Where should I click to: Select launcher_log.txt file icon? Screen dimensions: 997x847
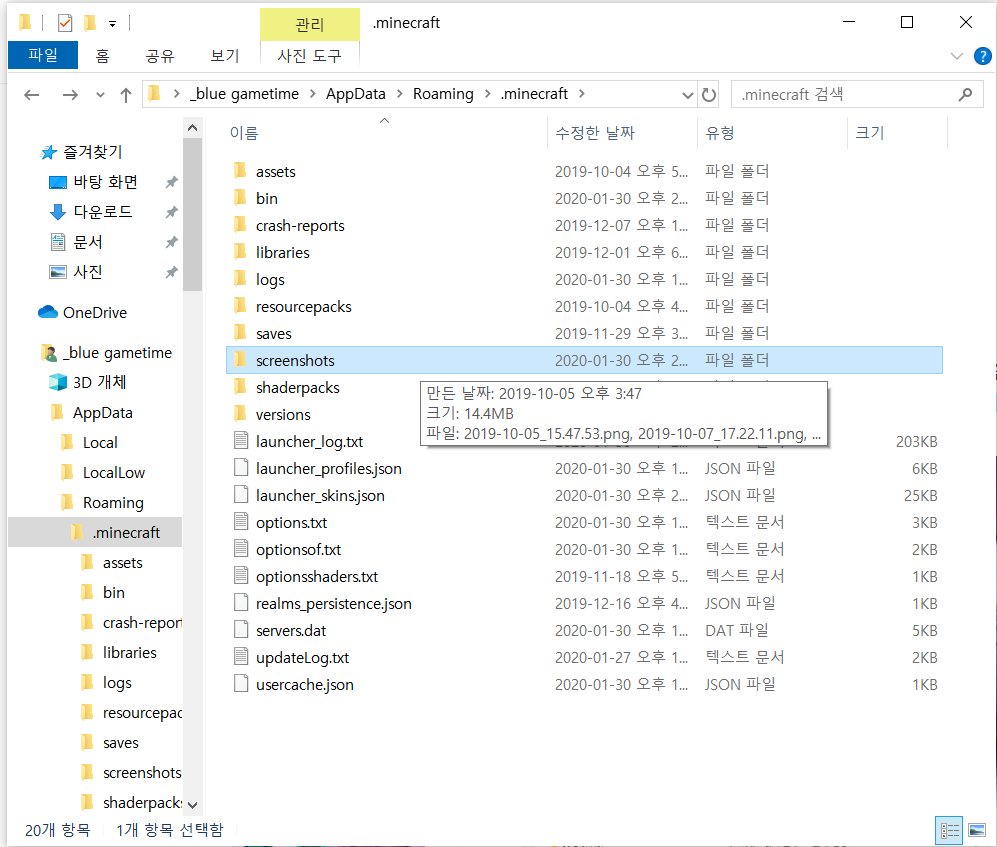click(x=240, y=441)
